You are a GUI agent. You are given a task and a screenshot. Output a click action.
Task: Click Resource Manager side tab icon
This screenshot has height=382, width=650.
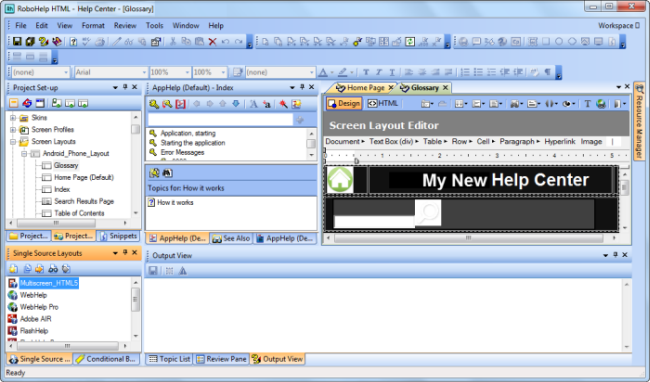click(640, 88)
